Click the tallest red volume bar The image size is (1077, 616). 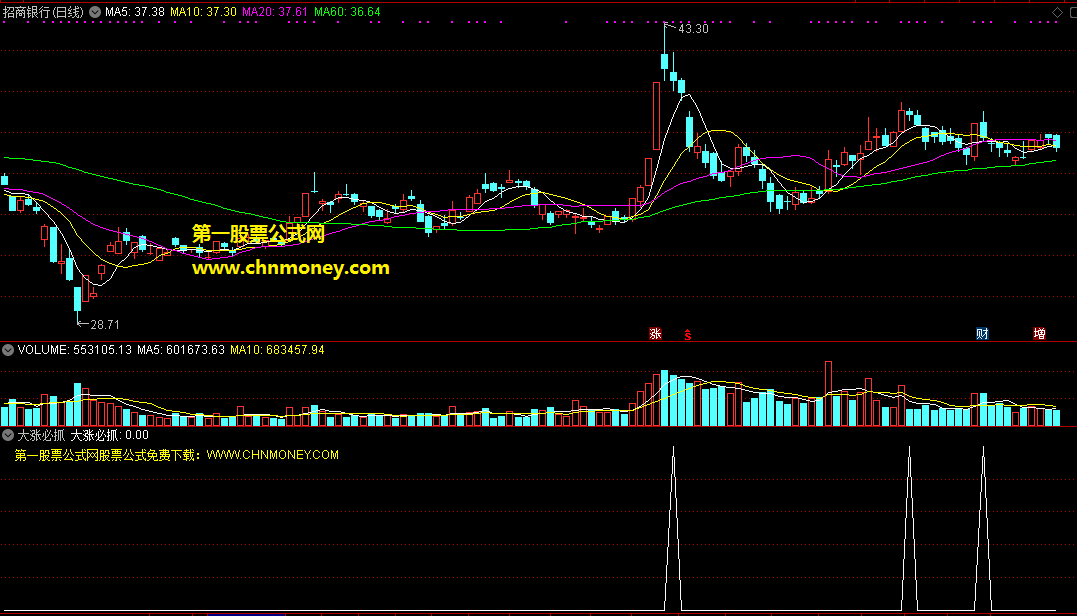[828, 393]
